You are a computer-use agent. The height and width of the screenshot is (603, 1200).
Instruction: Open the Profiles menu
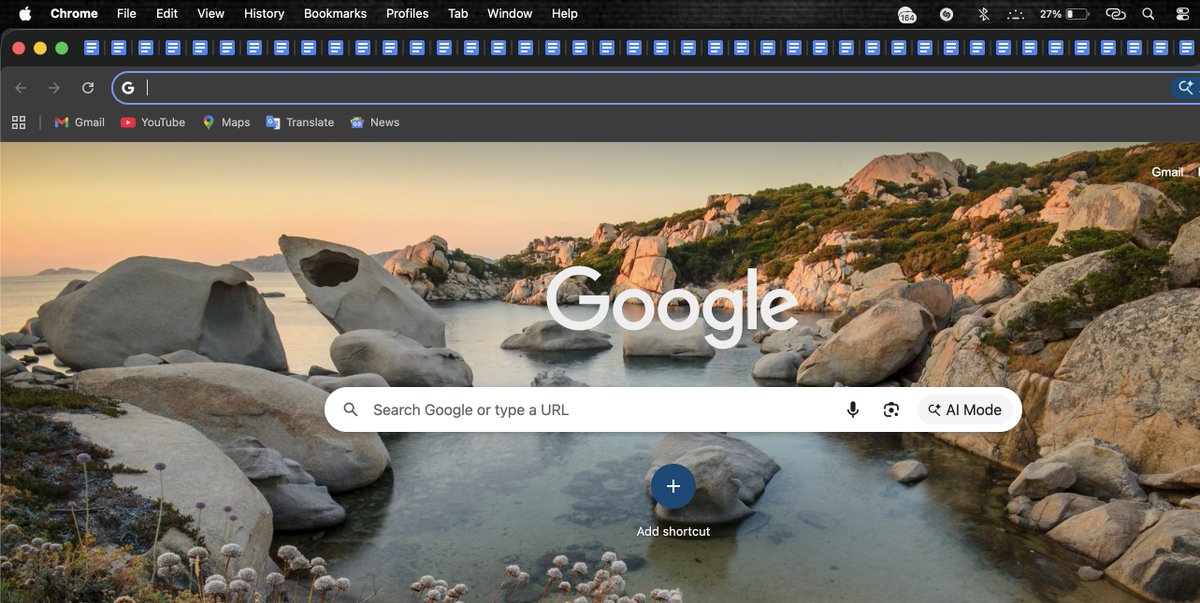407,14
